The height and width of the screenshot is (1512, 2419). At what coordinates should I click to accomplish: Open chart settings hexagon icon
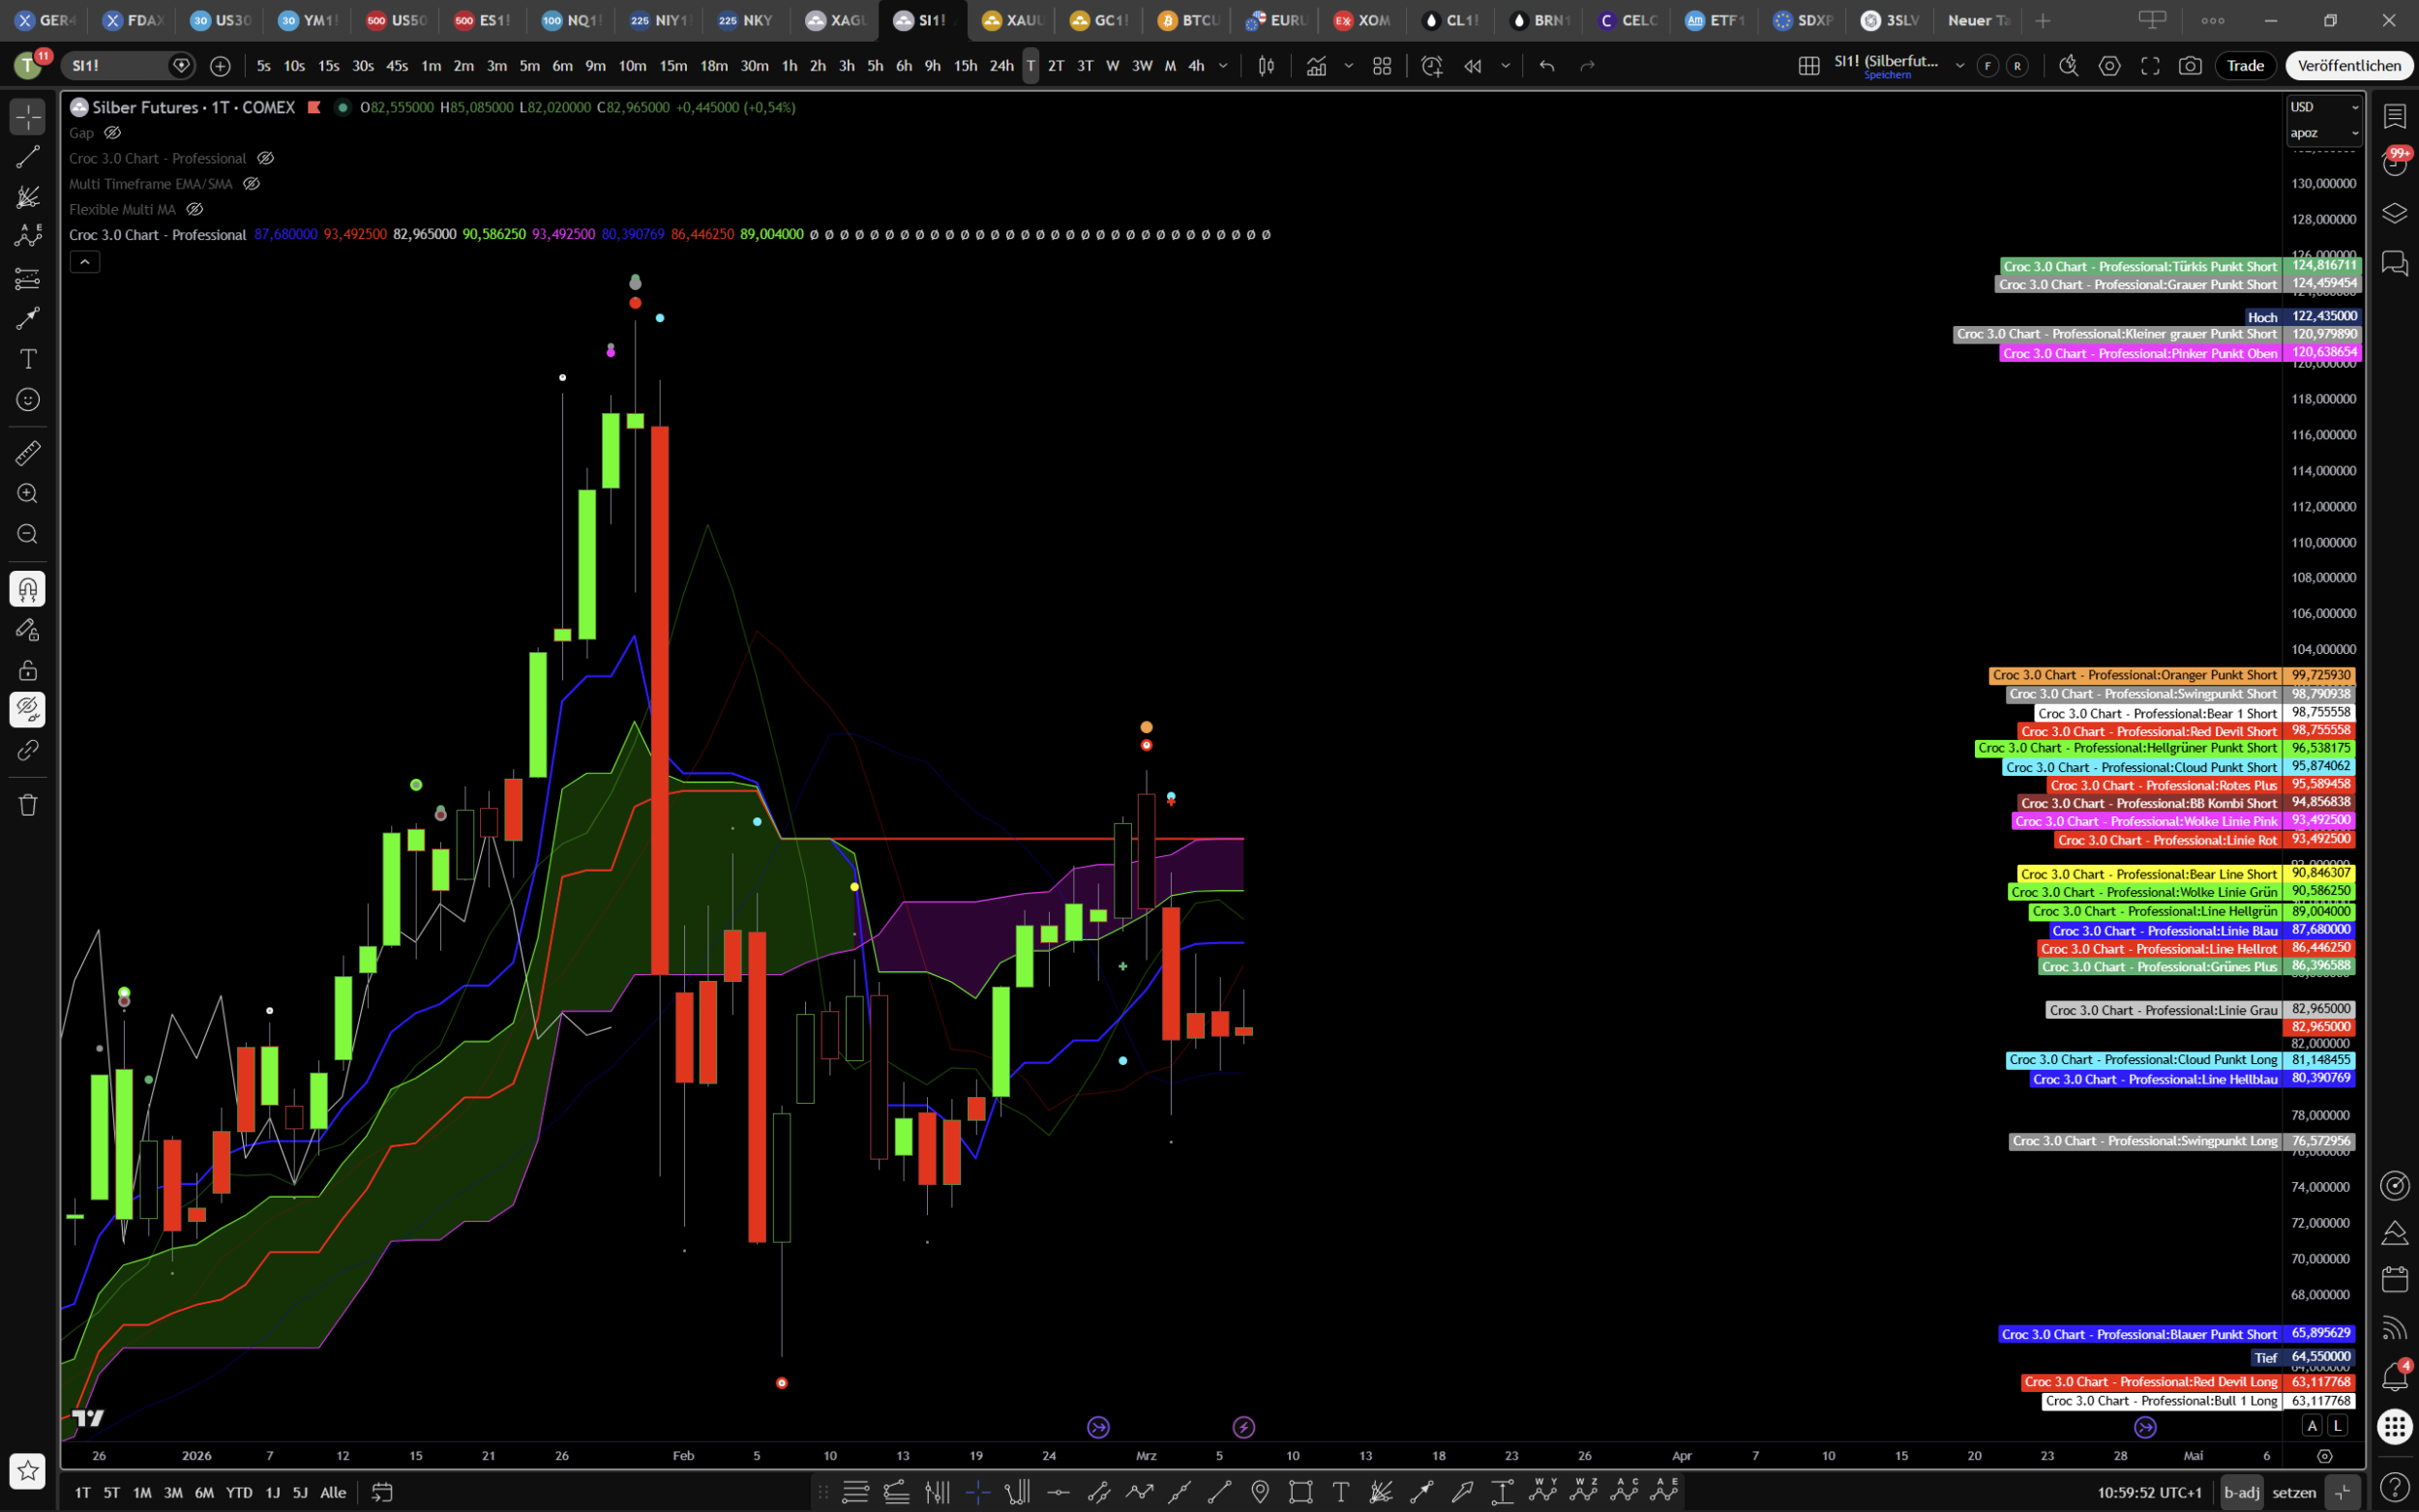(x=2109, y=66)
